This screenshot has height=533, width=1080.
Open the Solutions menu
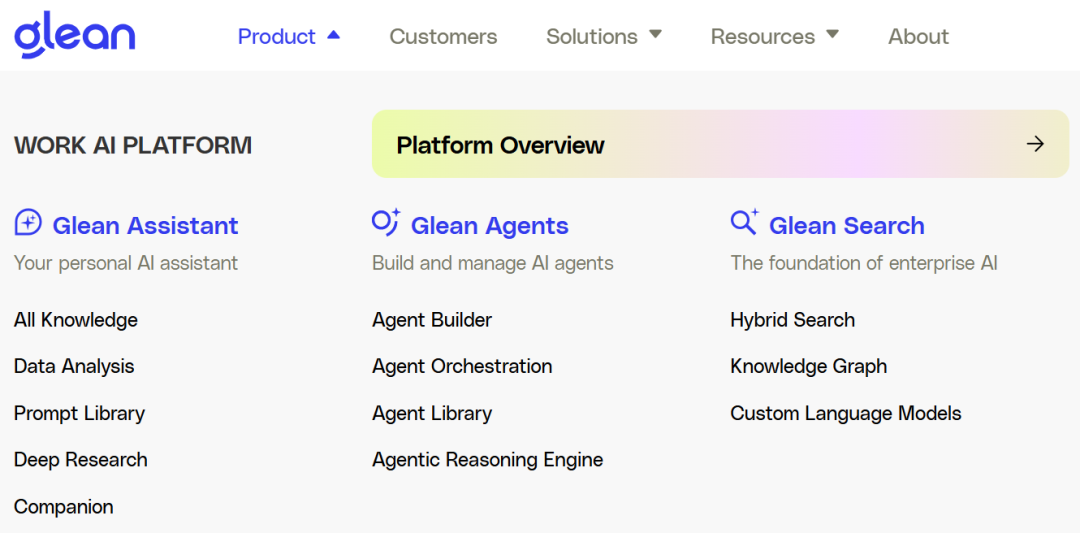click(x=592, y=36)
